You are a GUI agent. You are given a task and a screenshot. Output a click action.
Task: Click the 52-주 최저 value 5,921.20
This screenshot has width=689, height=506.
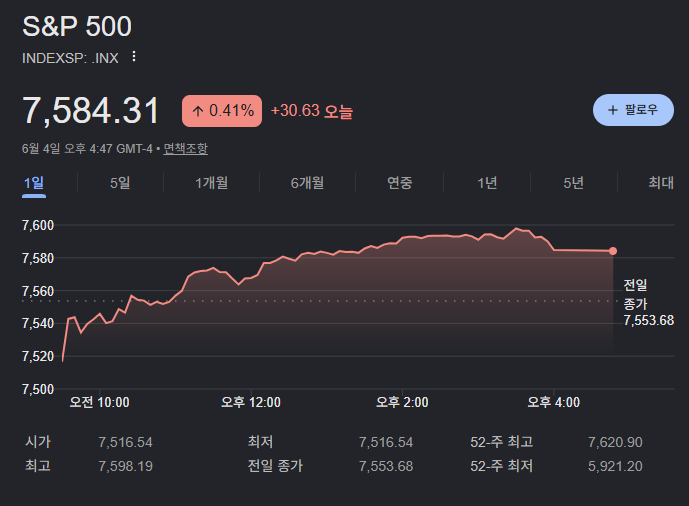tap(615, 466)
